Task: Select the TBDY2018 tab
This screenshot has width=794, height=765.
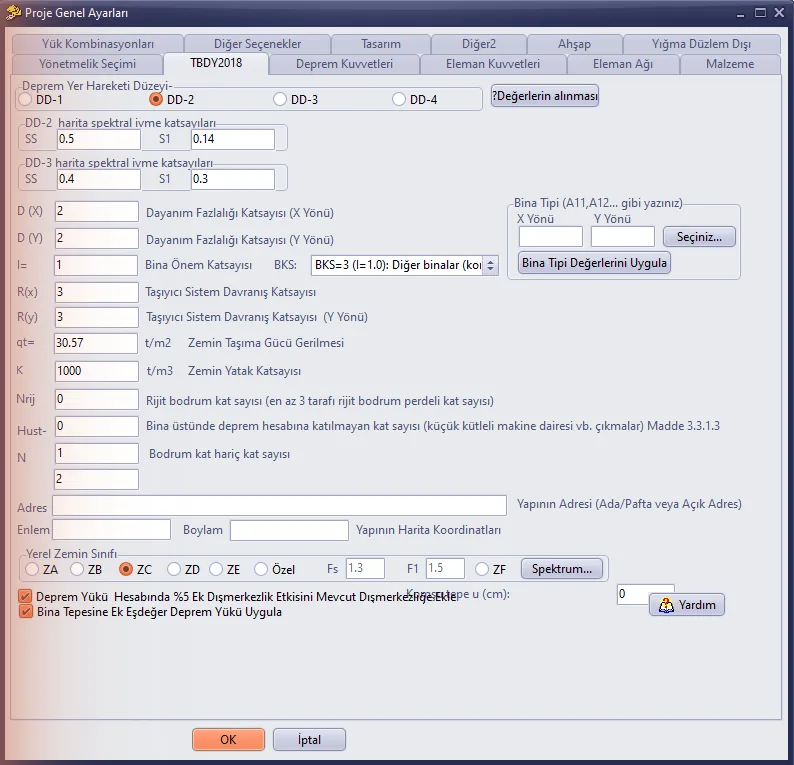Action: [x=216, y=63]
